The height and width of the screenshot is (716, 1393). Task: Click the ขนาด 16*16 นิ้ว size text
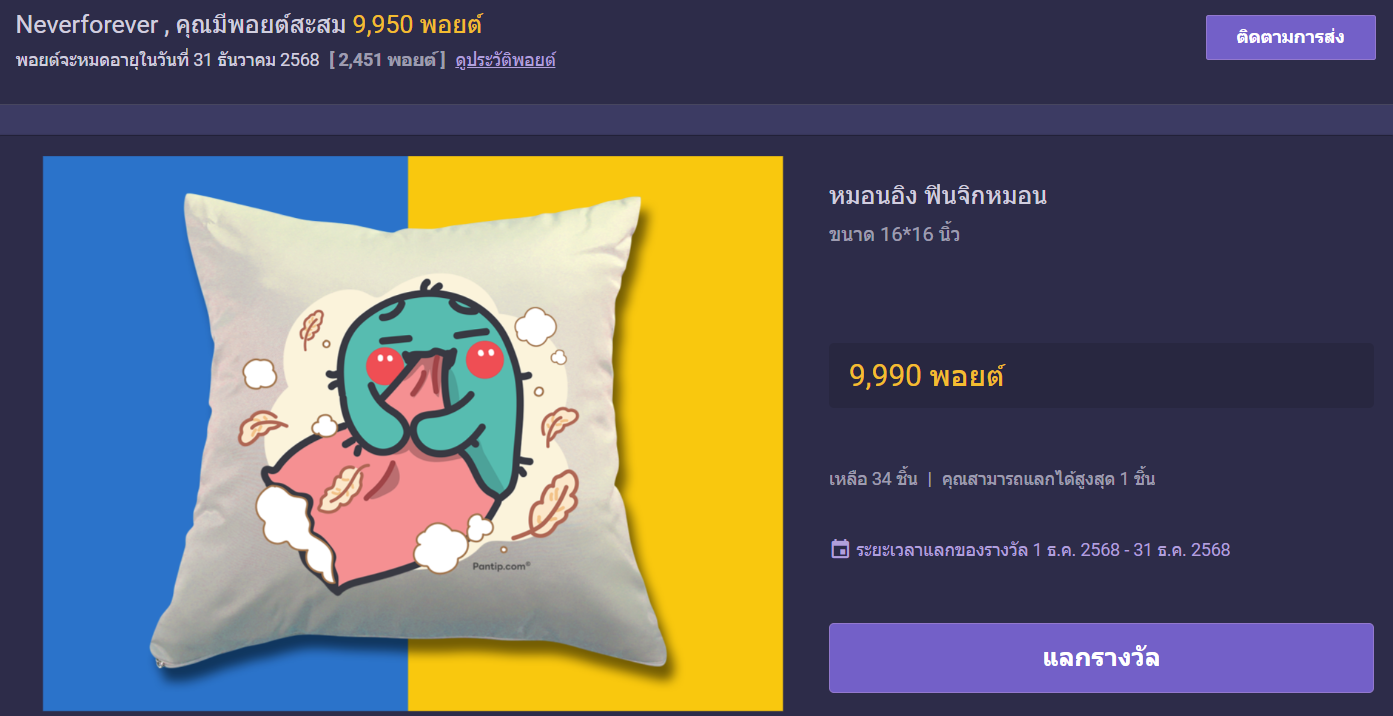click(x=894, y=235)
